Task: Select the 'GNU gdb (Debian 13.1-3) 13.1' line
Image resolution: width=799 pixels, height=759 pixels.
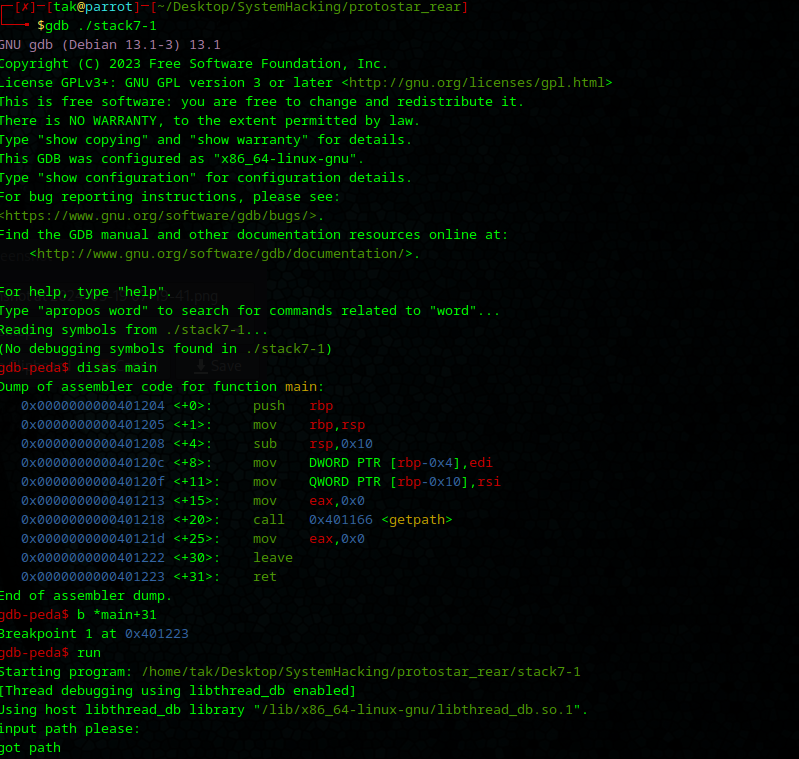Action: [110, 44]
